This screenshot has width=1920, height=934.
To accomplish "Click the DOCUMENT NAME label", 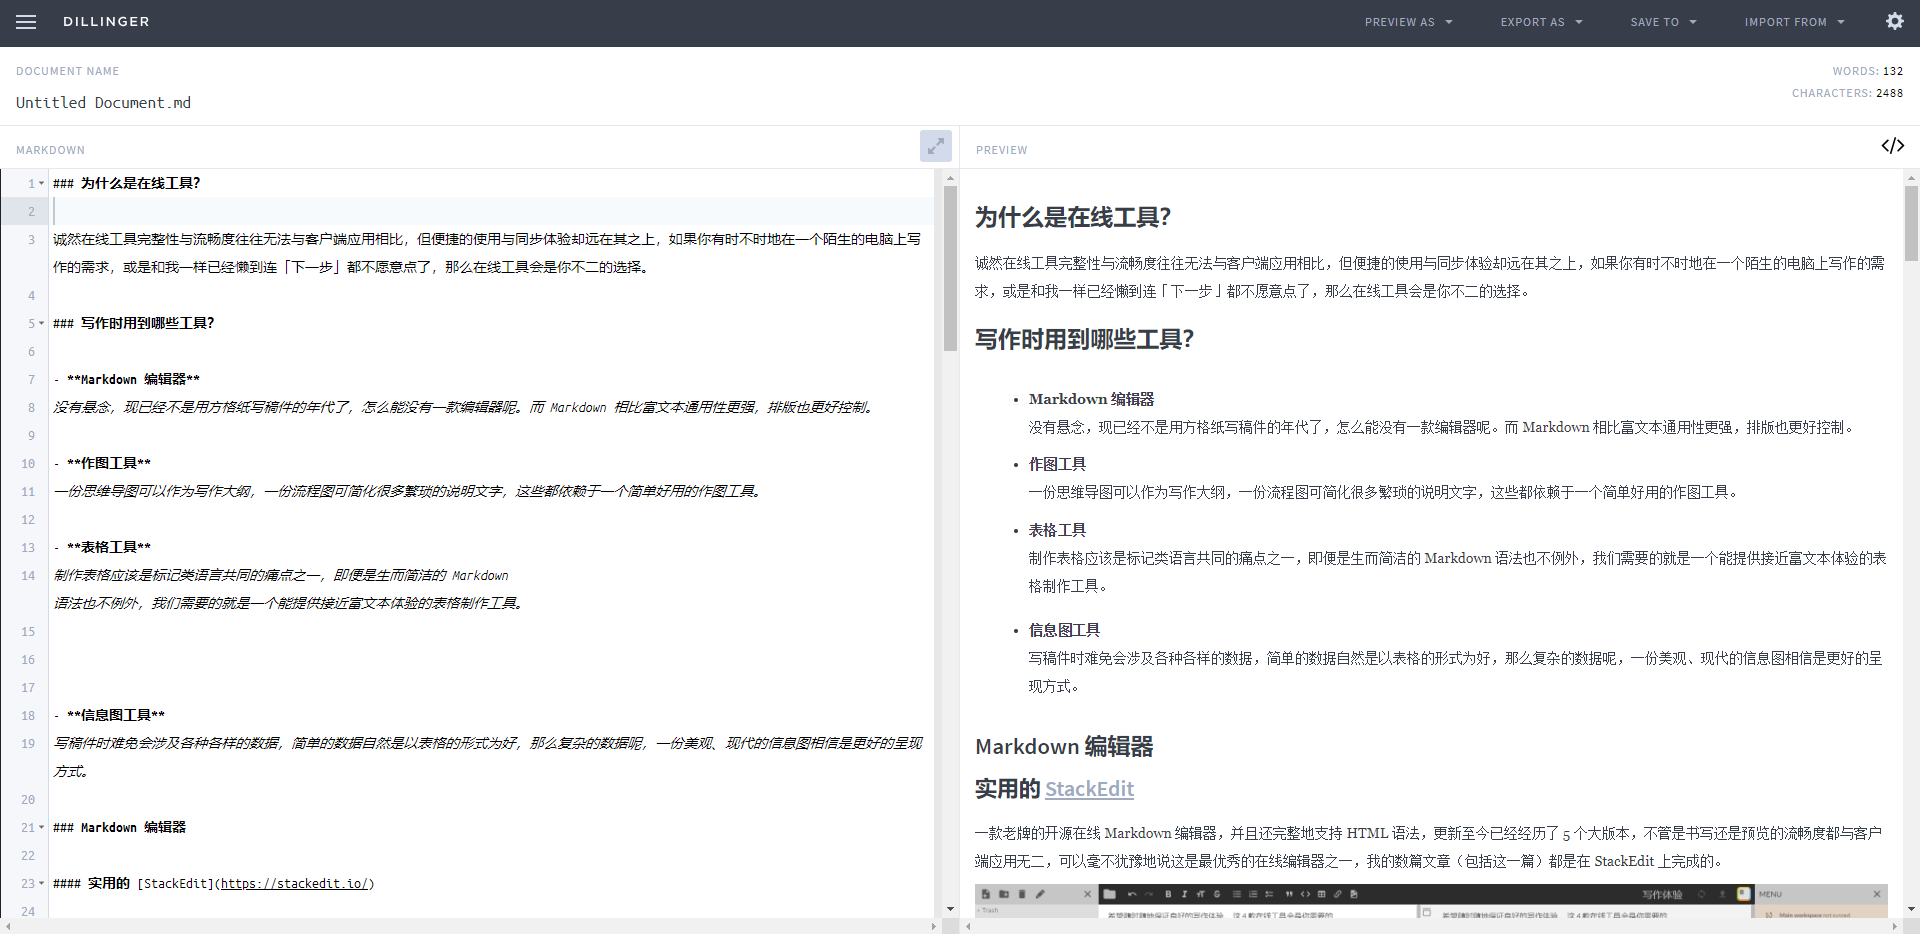I will (67, 71).
